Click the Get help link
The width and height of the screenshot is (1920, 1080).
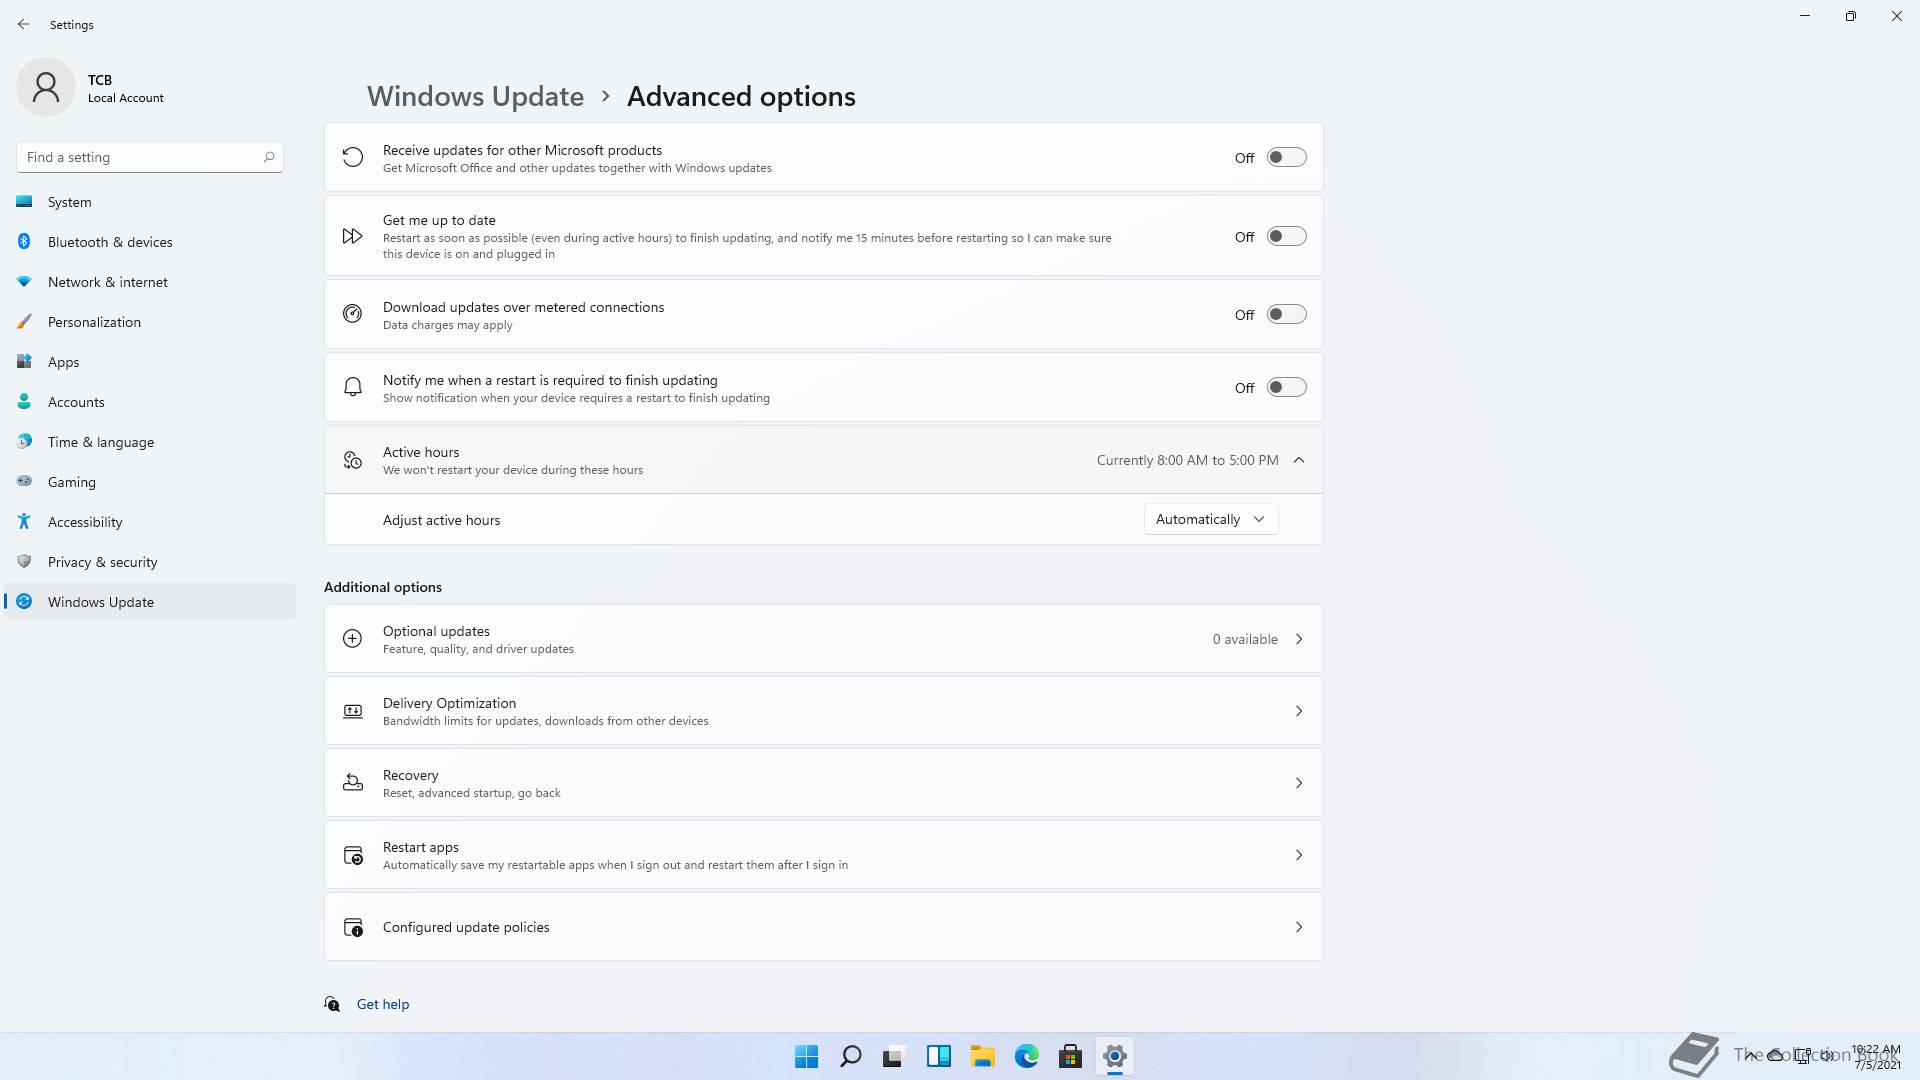(x=382, y=1004)
